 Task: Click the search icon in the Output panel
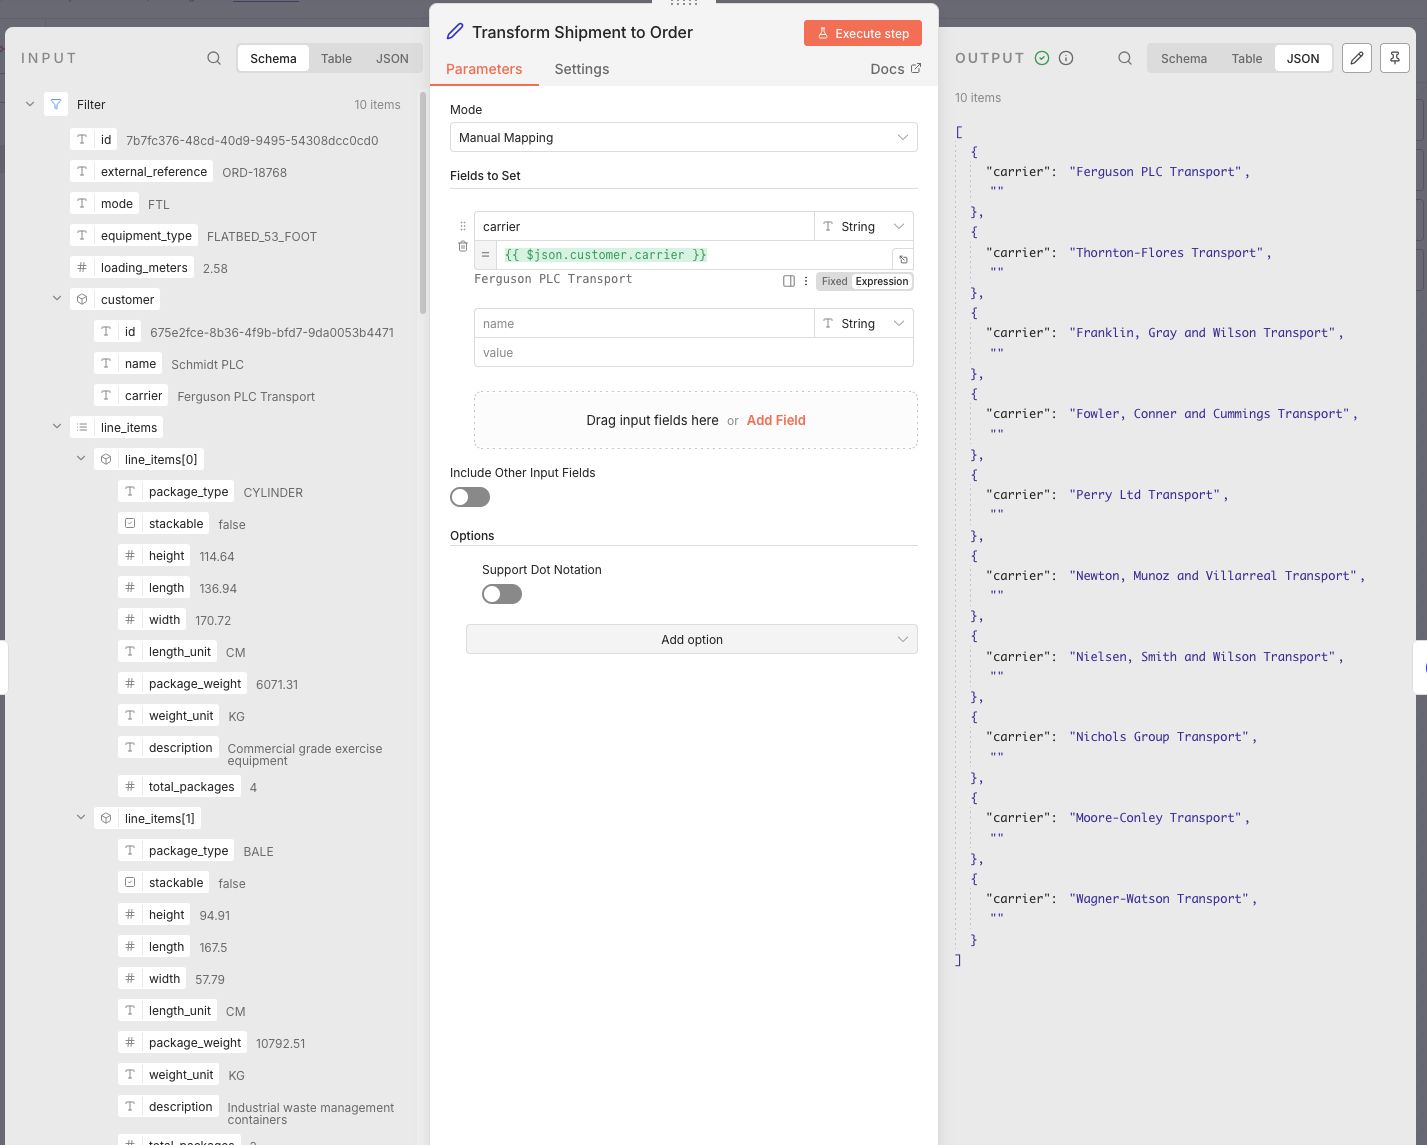tap(1125, 58)
